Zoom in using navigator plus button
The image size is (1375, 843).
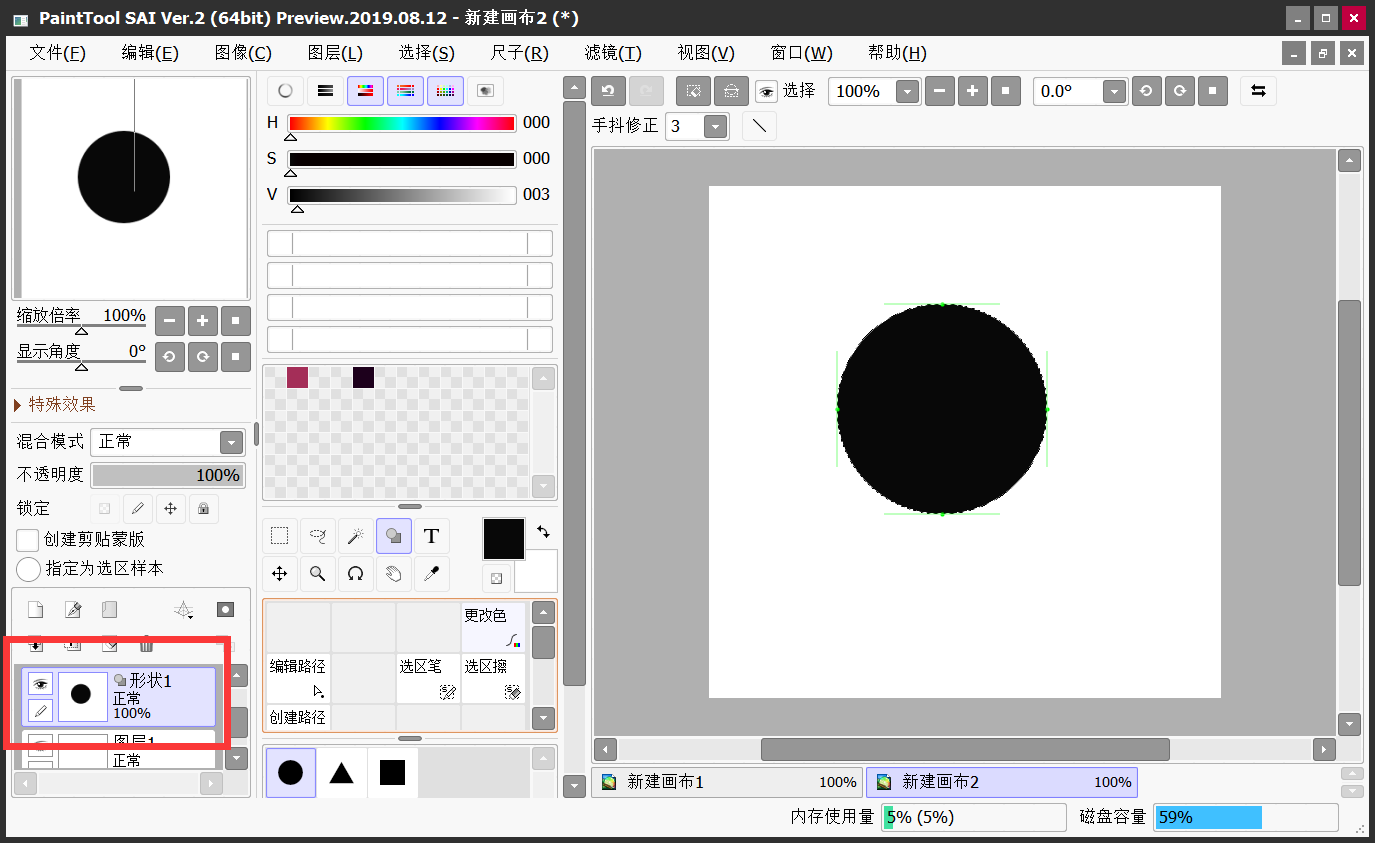[203, 321]
